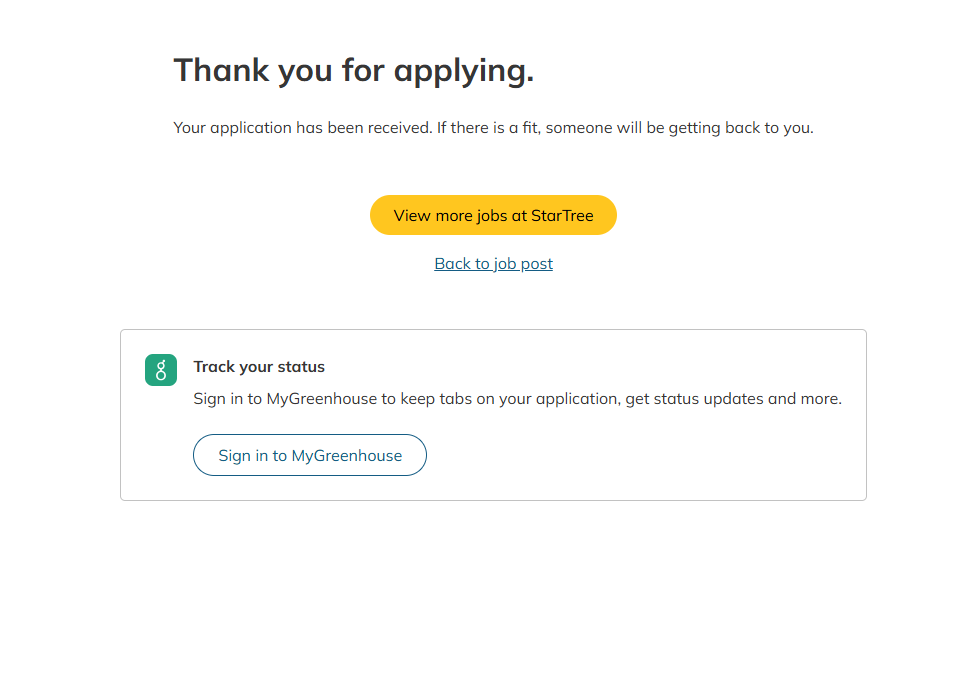Click the word "StarTree" in the yellow button
The height and width of the screenshot is (681, 972).
(562, 215)
